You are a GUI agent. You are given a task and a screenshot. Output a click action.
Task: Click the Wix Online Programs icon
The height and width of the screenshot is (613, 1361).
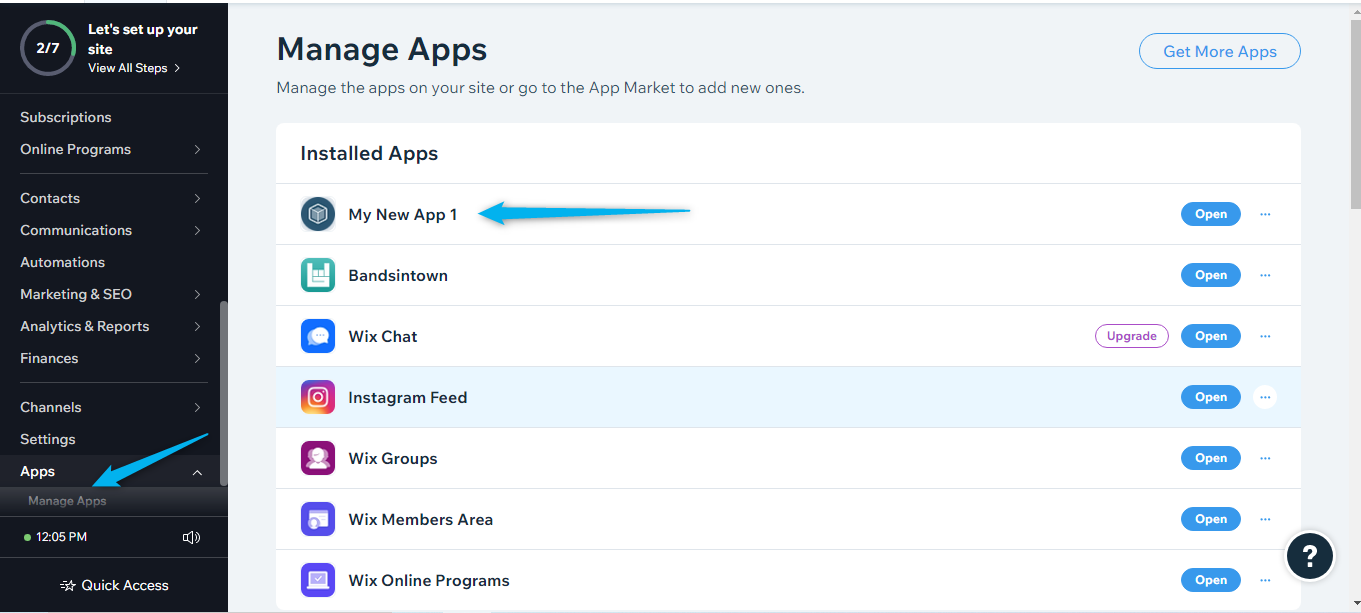[318, 580]
